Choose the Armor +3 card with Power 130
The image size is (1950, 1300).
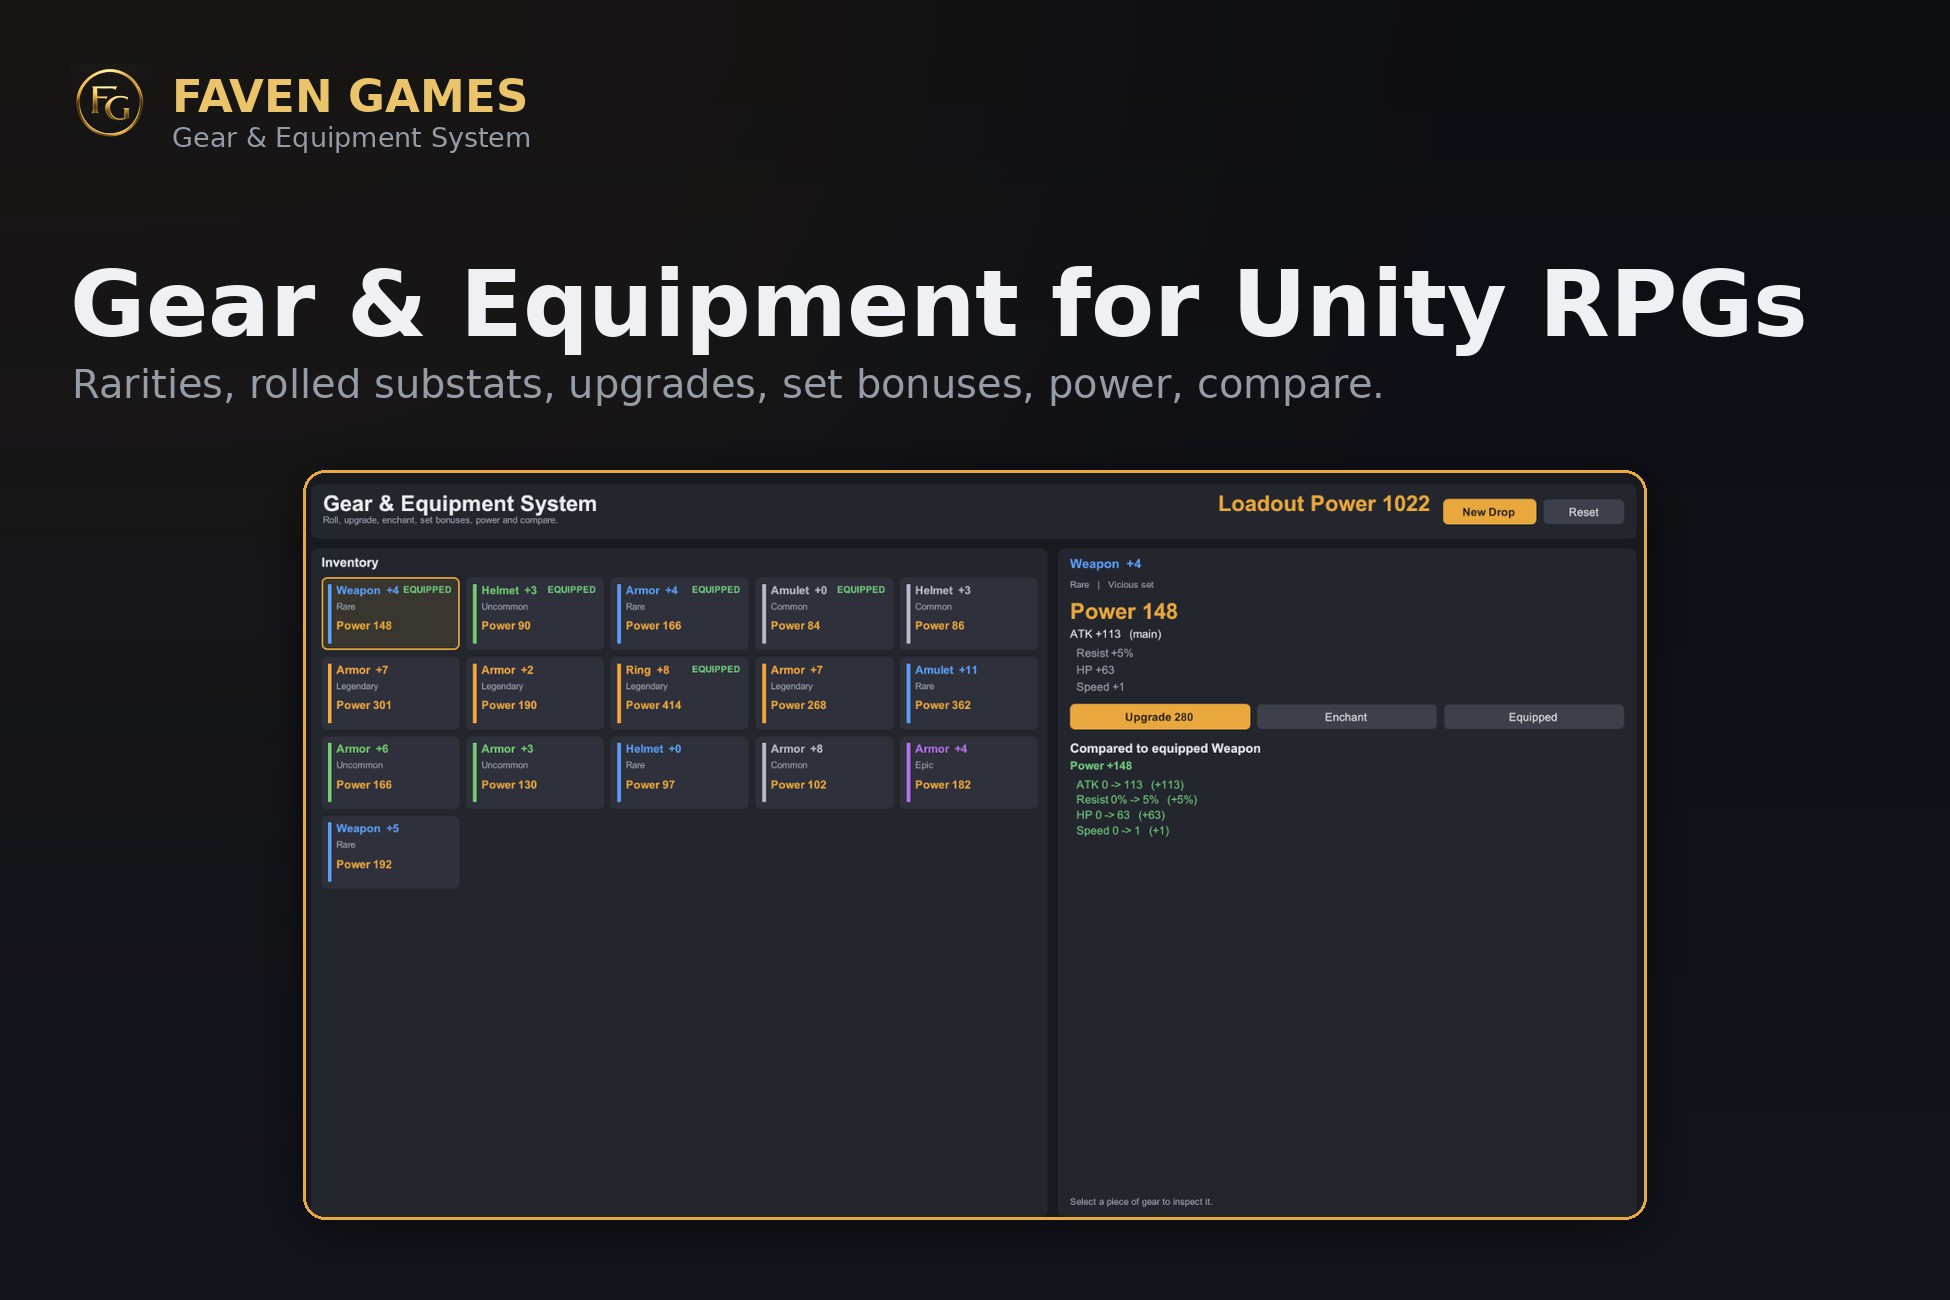point(535,772)
